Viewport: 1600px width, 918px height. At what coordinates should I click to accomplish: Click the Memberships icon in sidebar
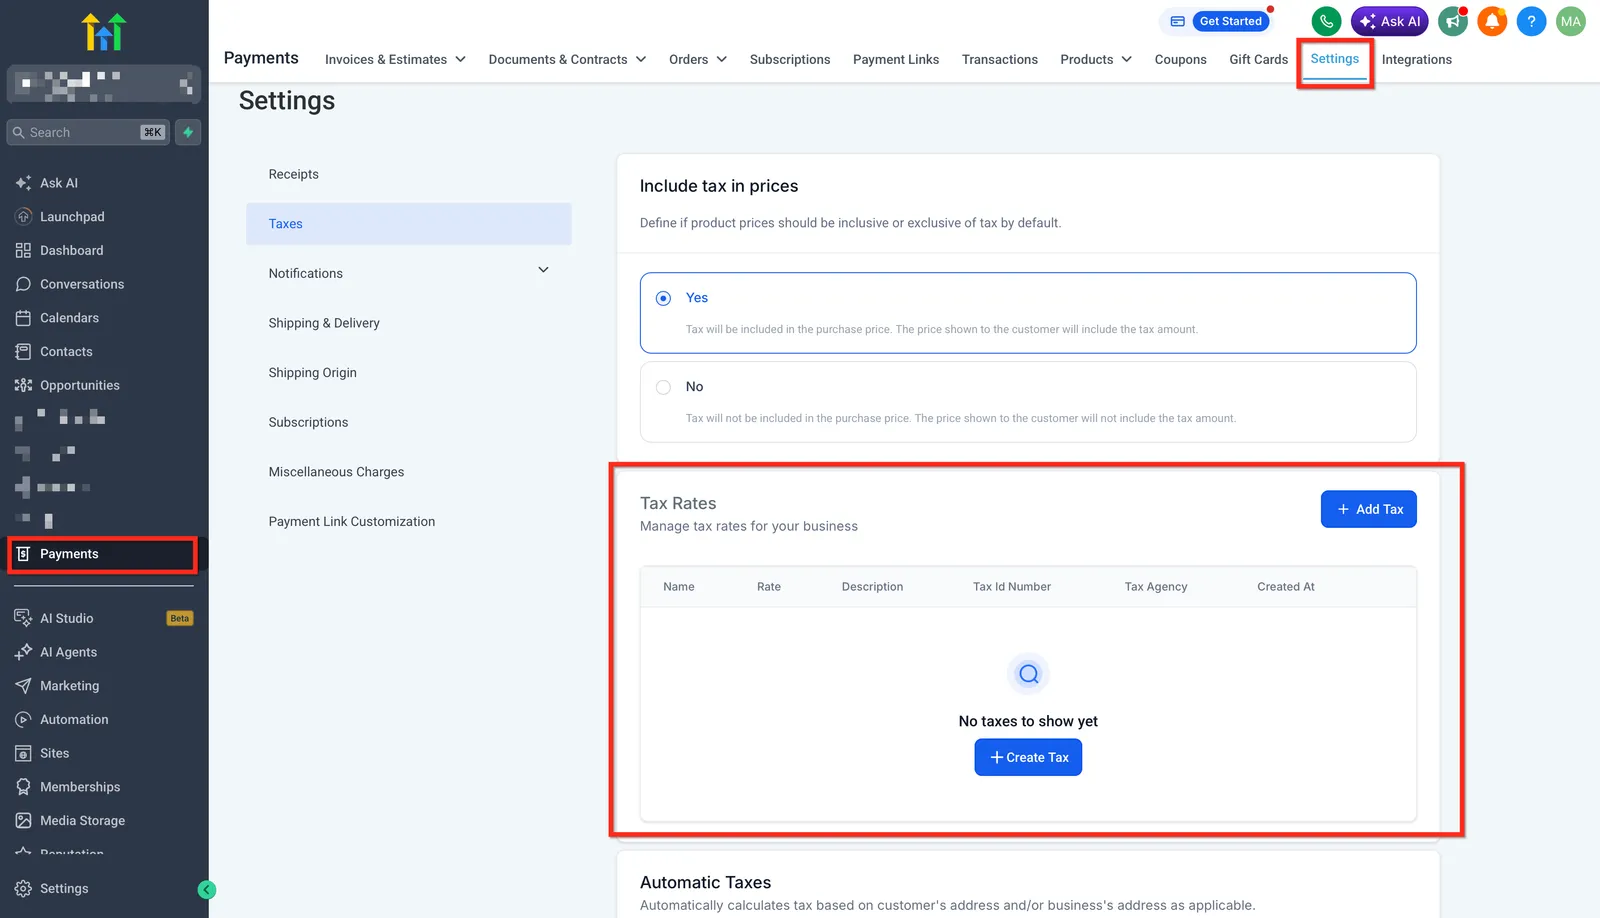[23, 787]
